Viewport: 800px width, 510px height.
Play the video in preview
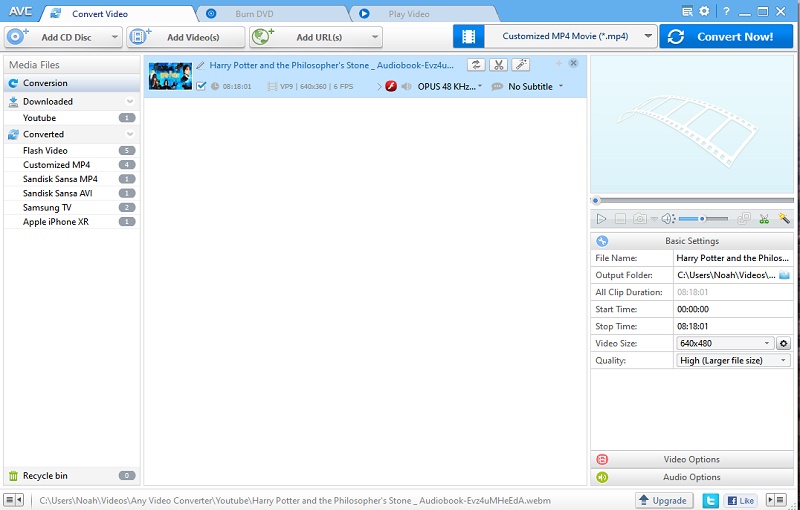(602, 219)
